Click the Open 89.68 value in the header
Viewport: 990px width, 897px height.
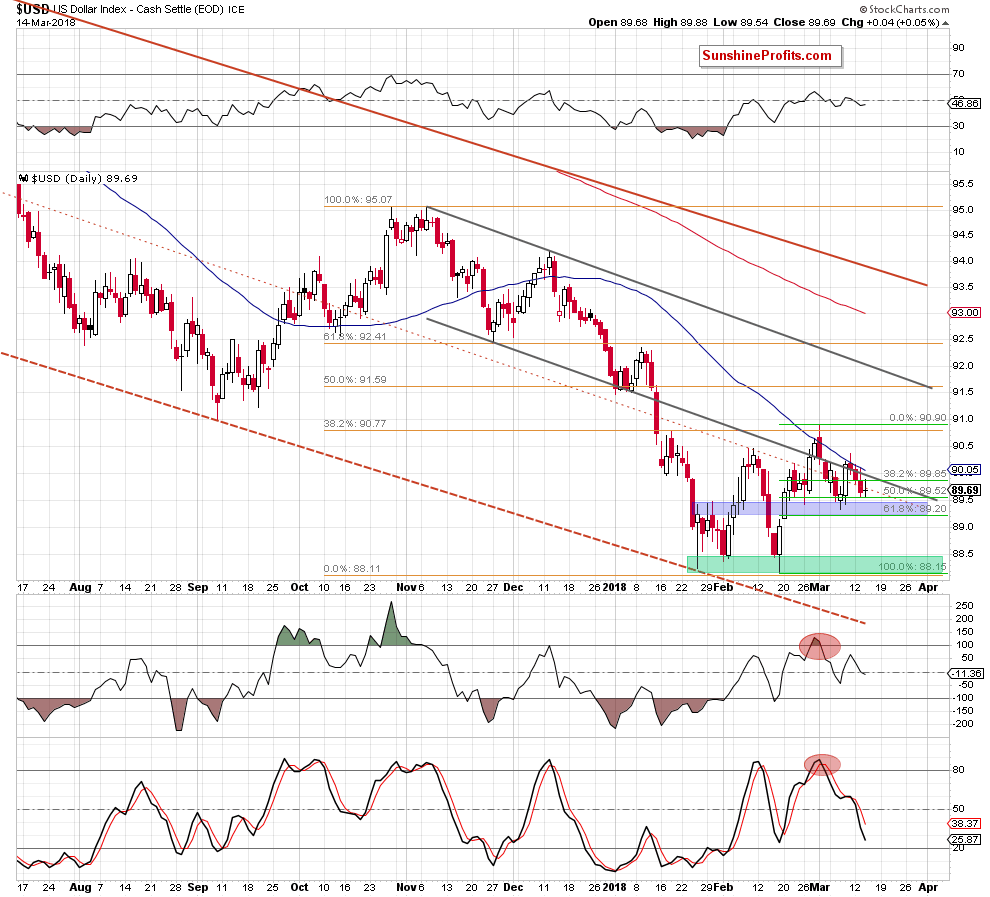point(617,23)
